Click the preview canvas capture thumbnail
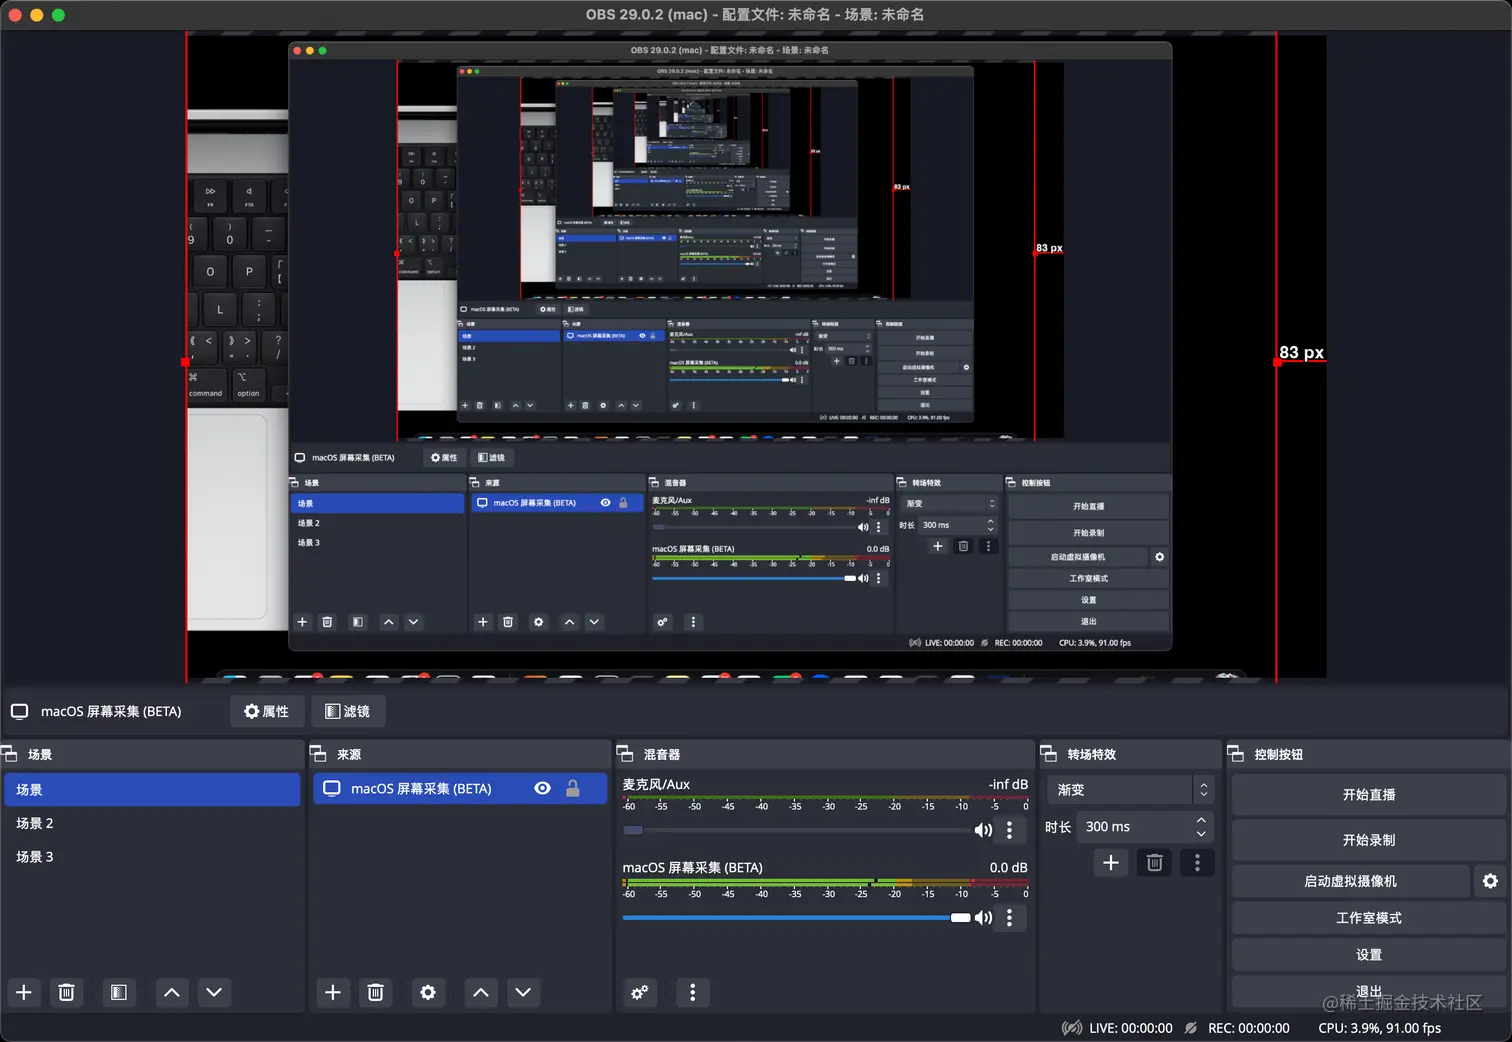The height and width of the screenshot is (1042, 1512). (756, 357)
